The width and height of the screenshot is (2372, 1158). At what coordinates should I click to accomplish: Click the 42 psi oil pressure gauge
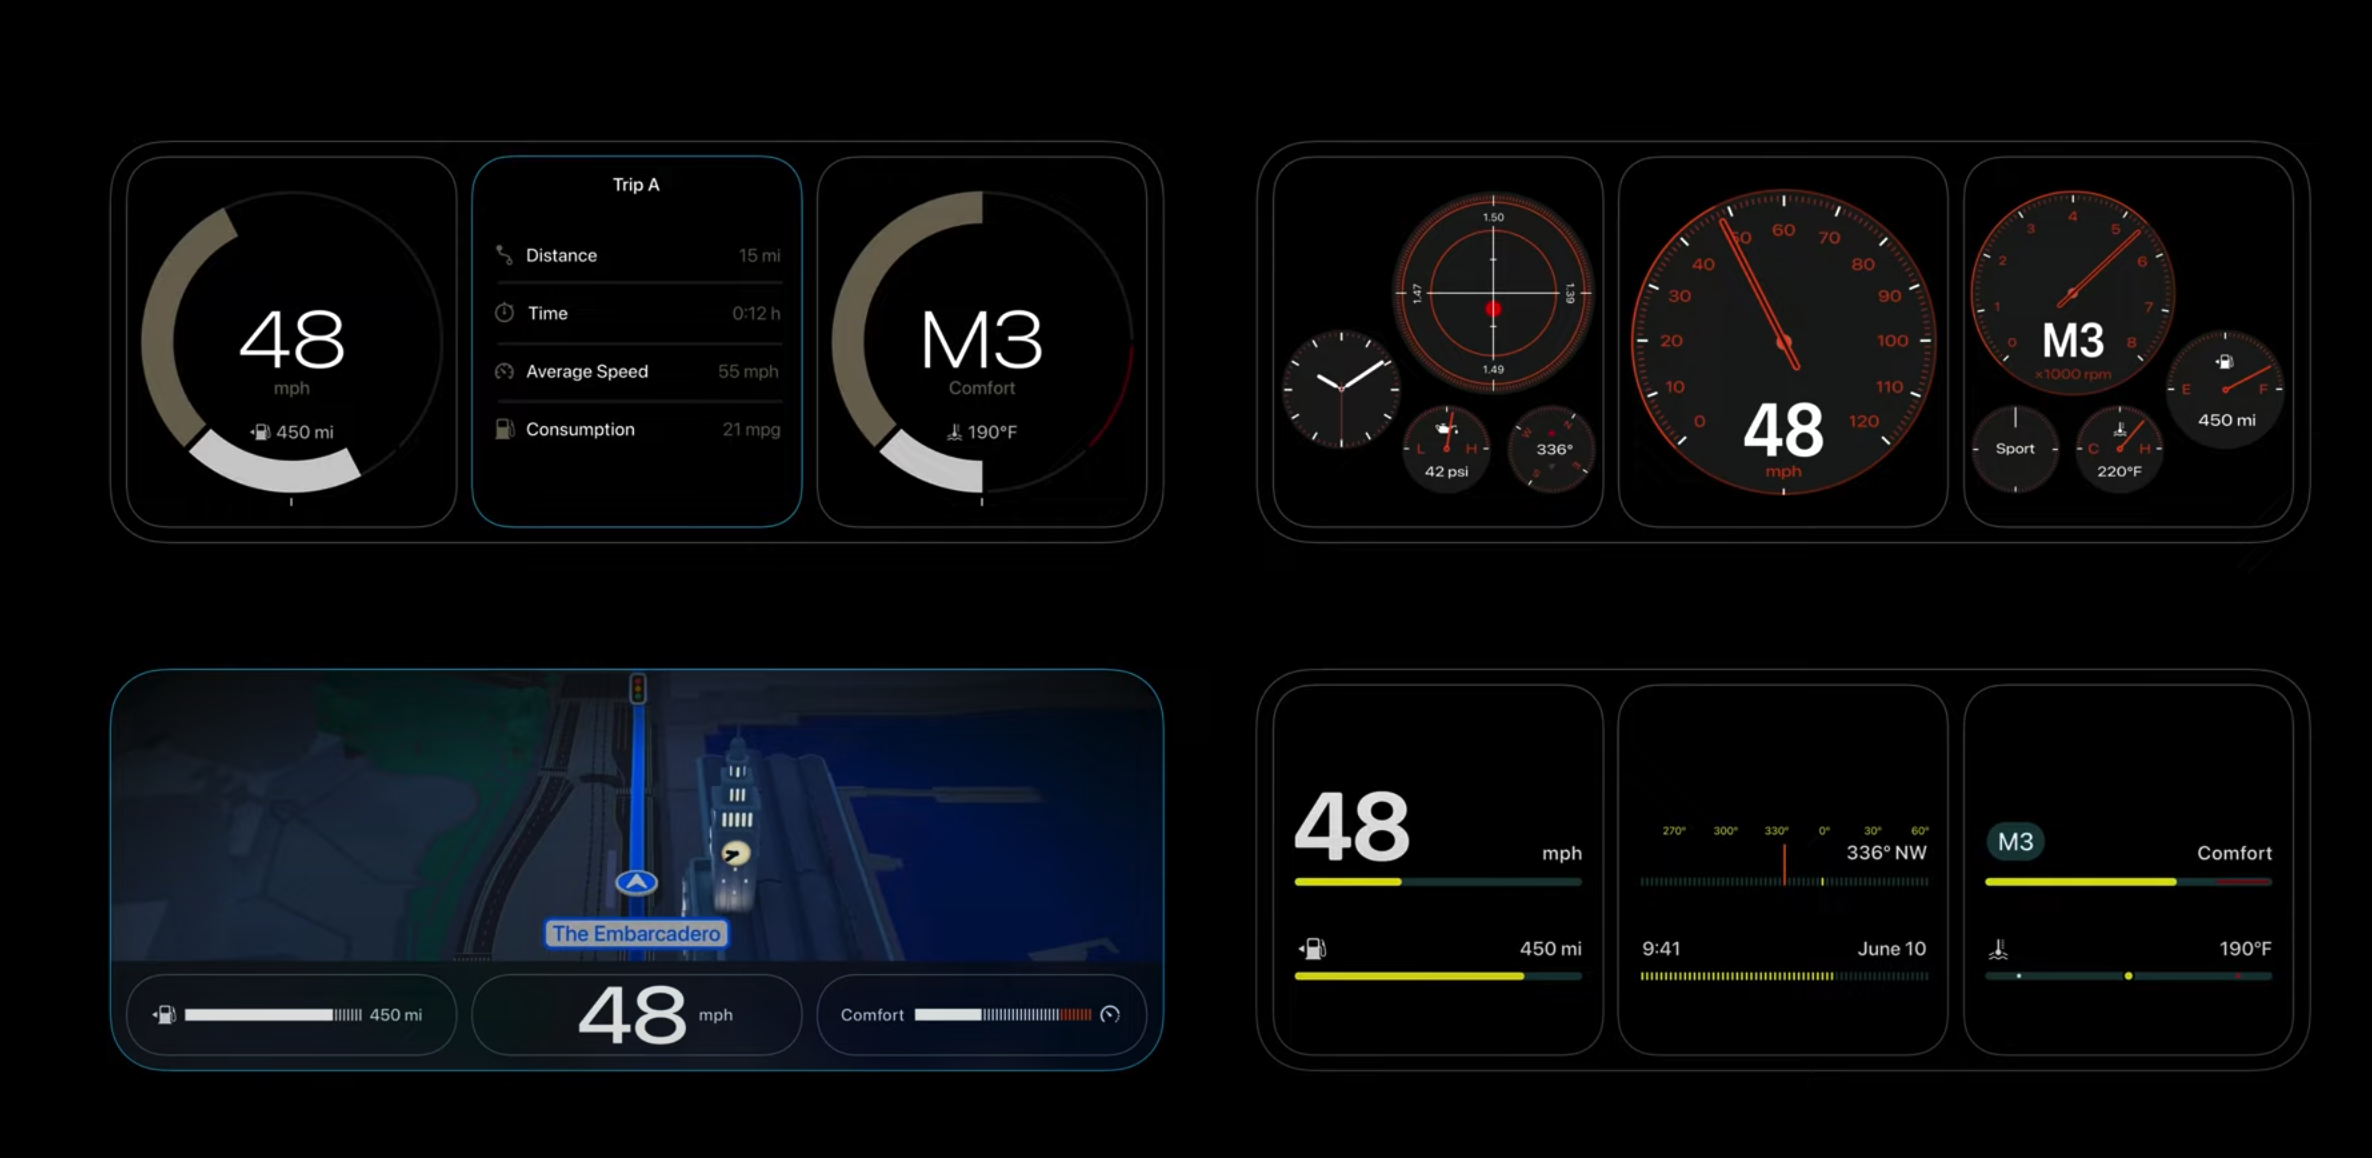(1446, 449)
